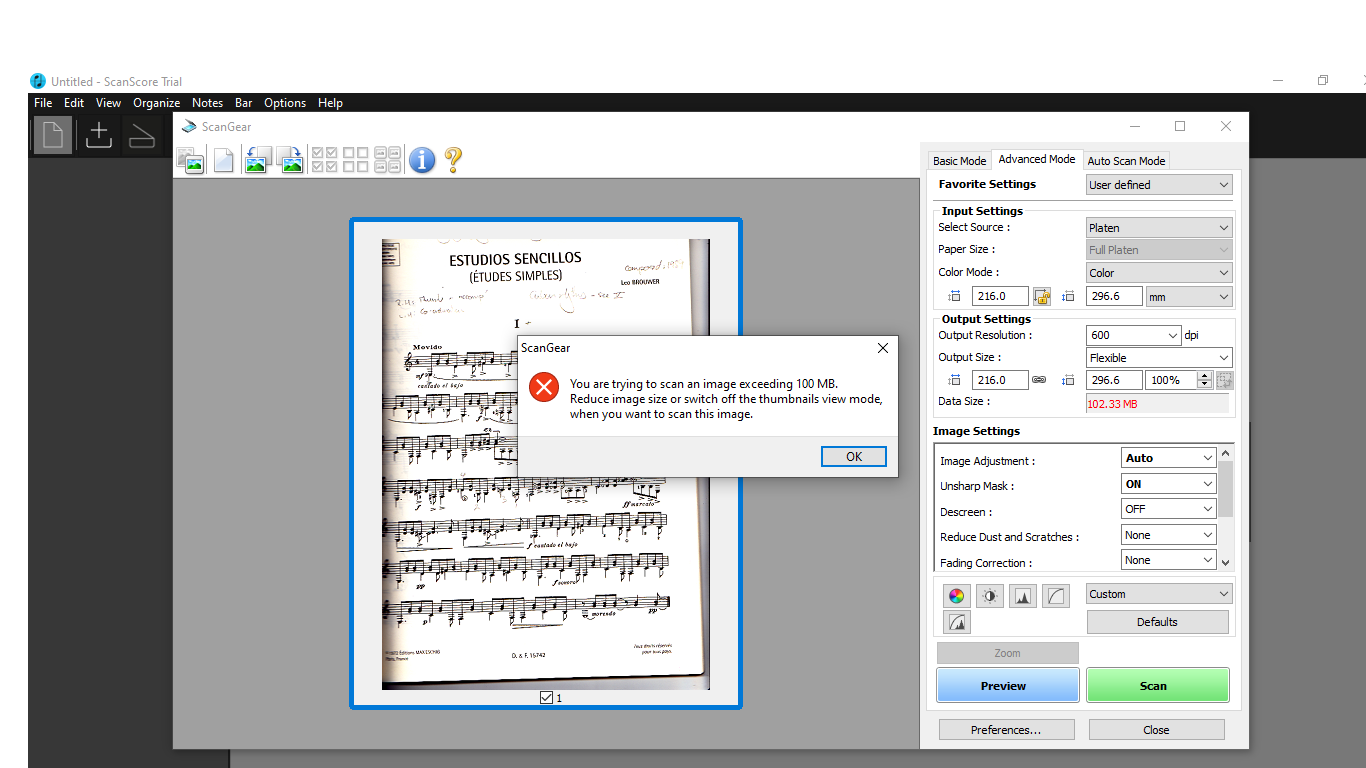The image size is (1366, 768).
Task: Open the Tone Curve settings button
Action: pos(1056,596)
